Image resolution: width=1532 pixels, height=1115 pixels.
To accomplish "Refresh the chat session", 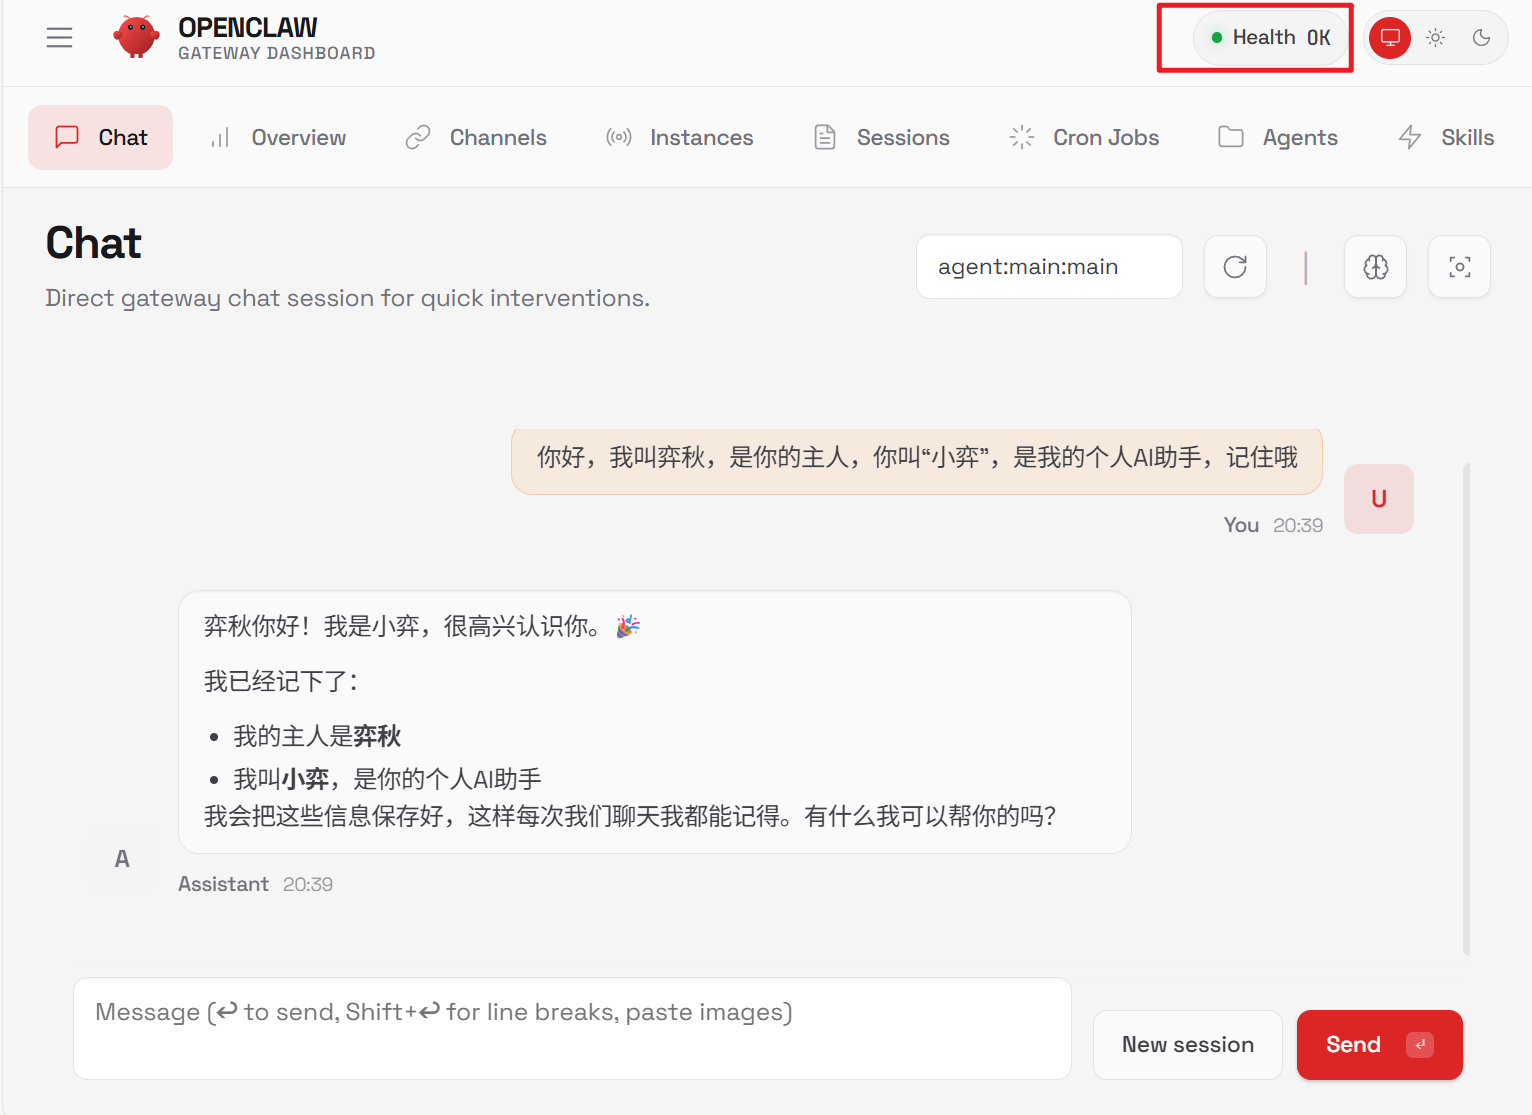I will click(1235, 267).
